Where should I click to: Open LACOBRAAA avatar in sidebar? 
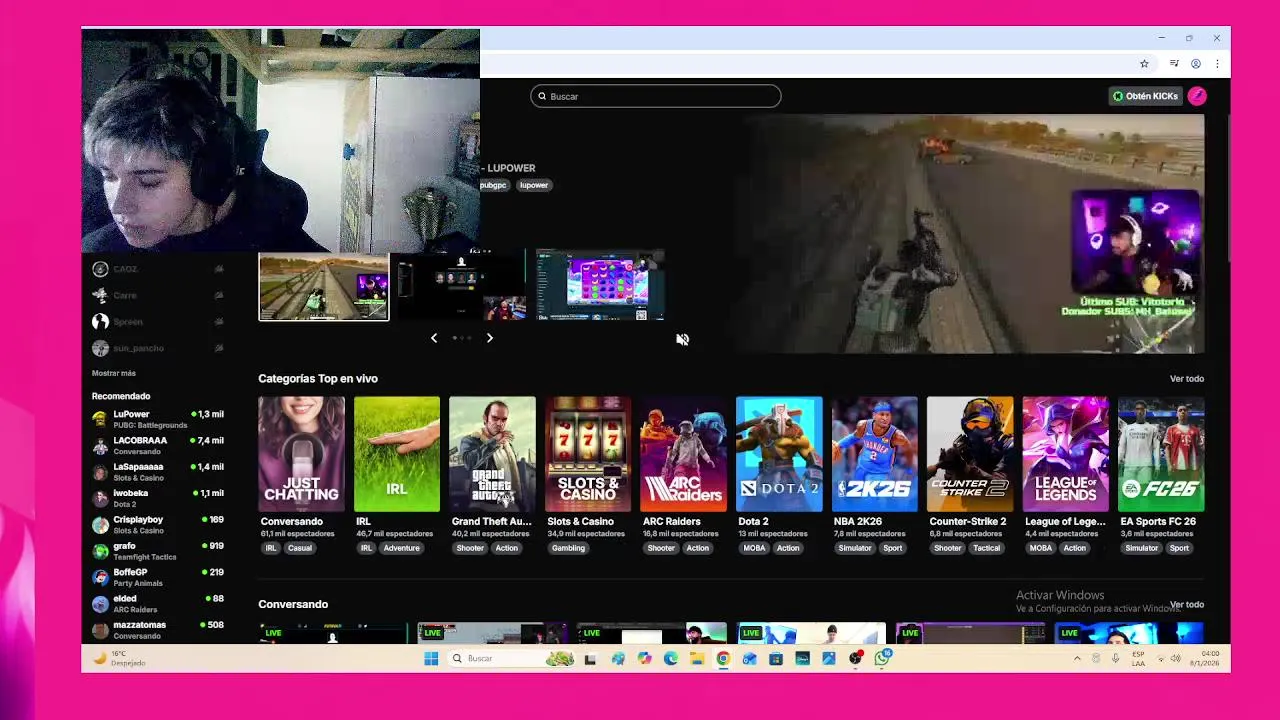(x=100, y=446)
